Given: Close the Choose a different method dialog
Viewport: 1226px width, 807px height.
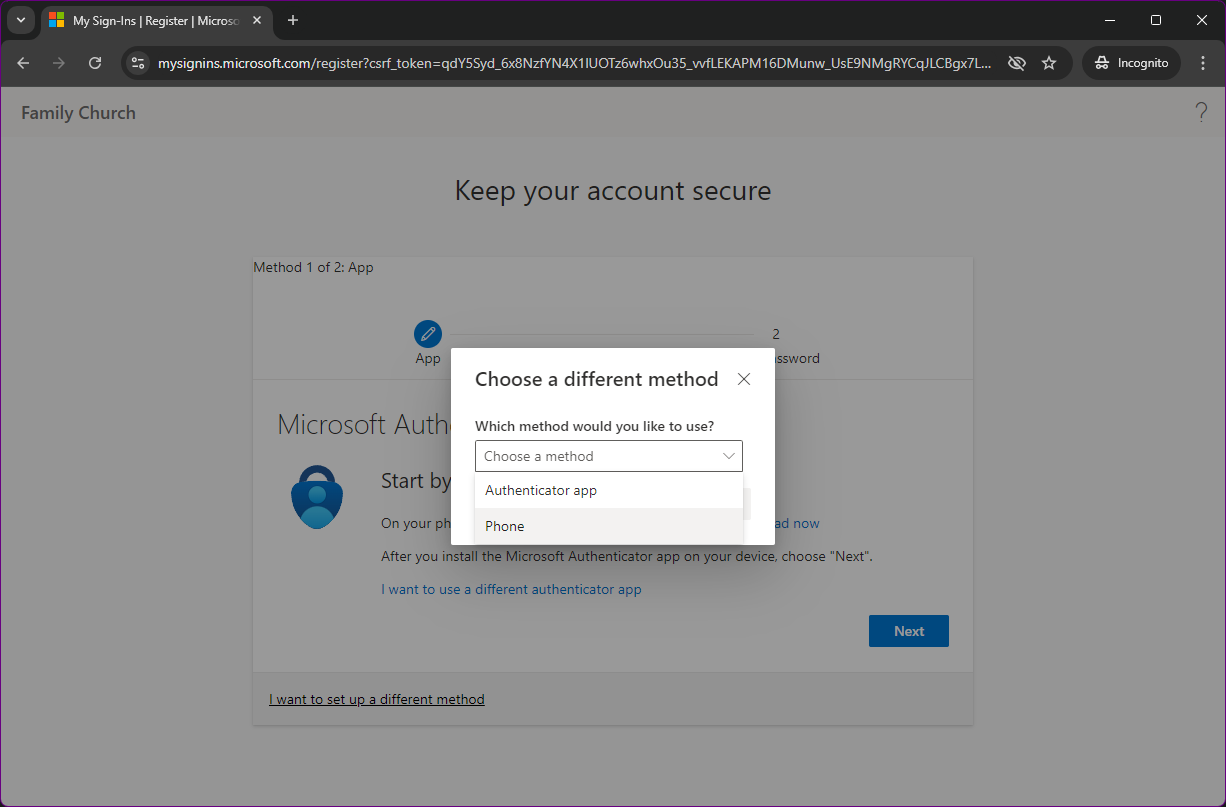Looking at the screenshot, I should coord(743,379).
